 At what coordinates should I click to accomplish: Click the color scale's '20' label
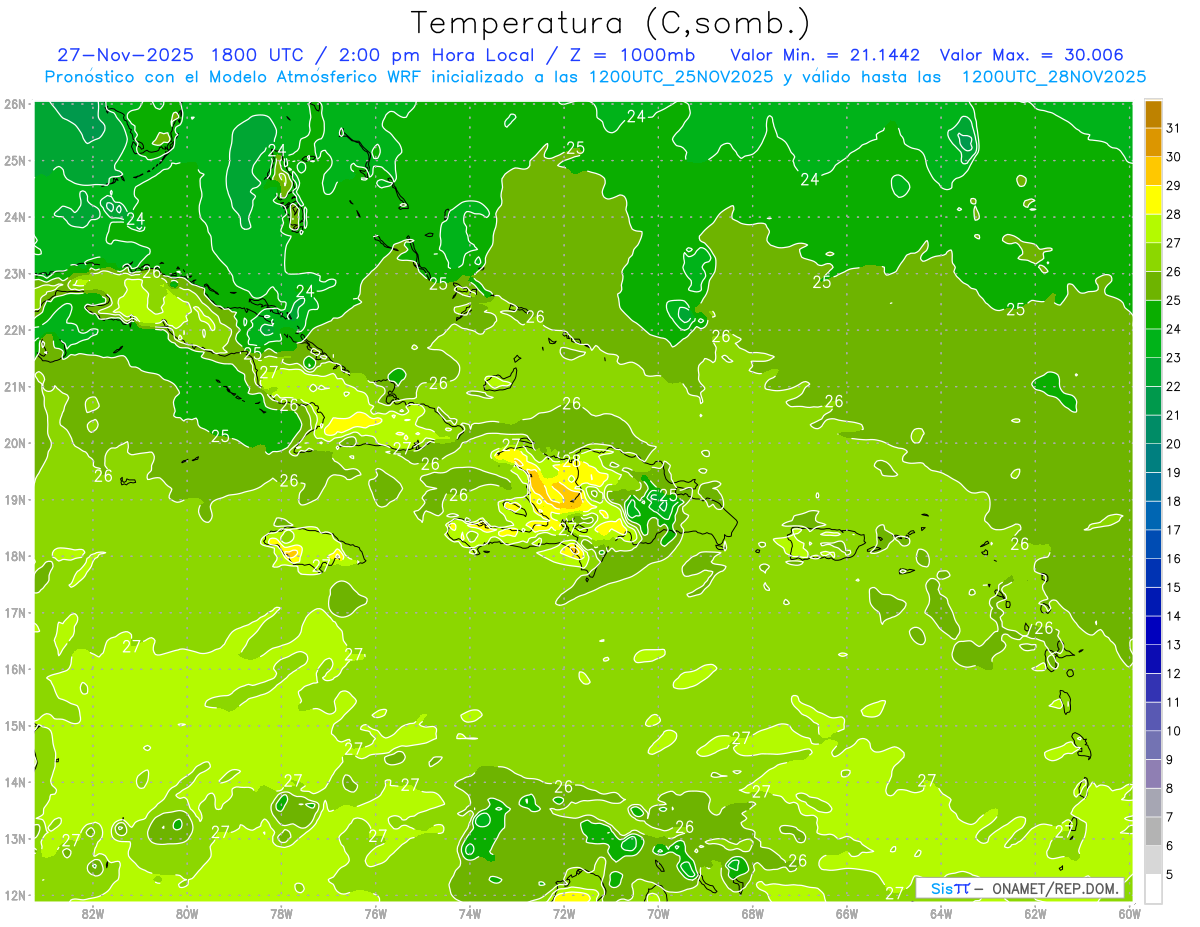tap(1174, 444)
